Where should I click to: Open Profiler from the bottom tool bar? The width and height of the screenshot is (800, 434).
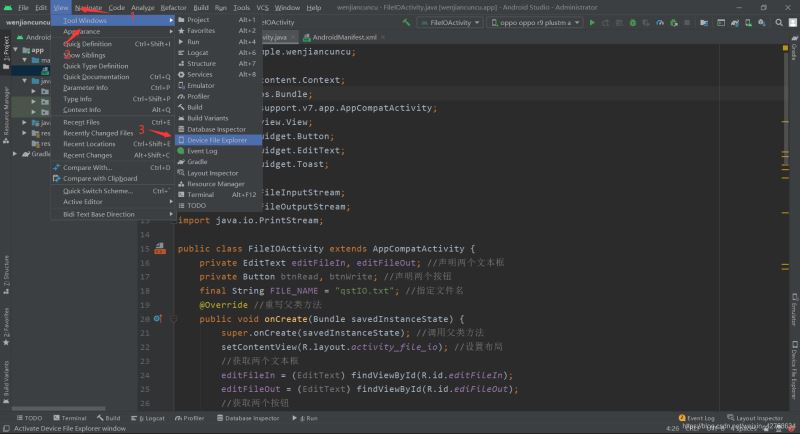coord(189,418)
